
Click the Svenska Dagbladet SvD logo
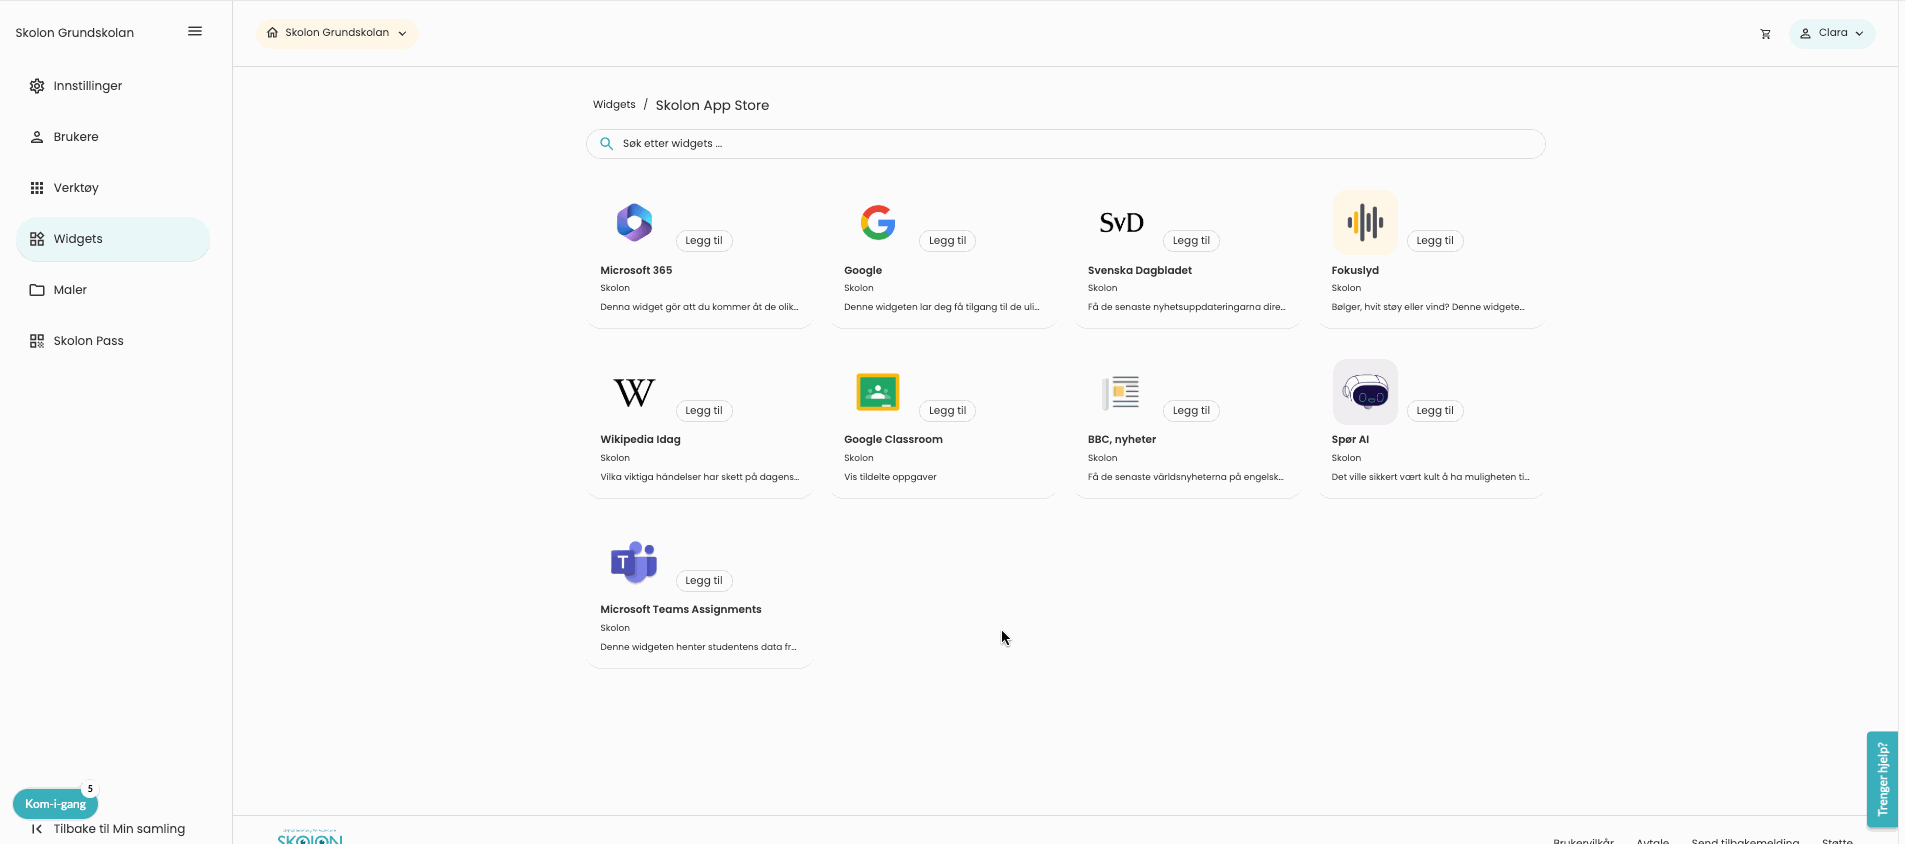pos(1121,222)
